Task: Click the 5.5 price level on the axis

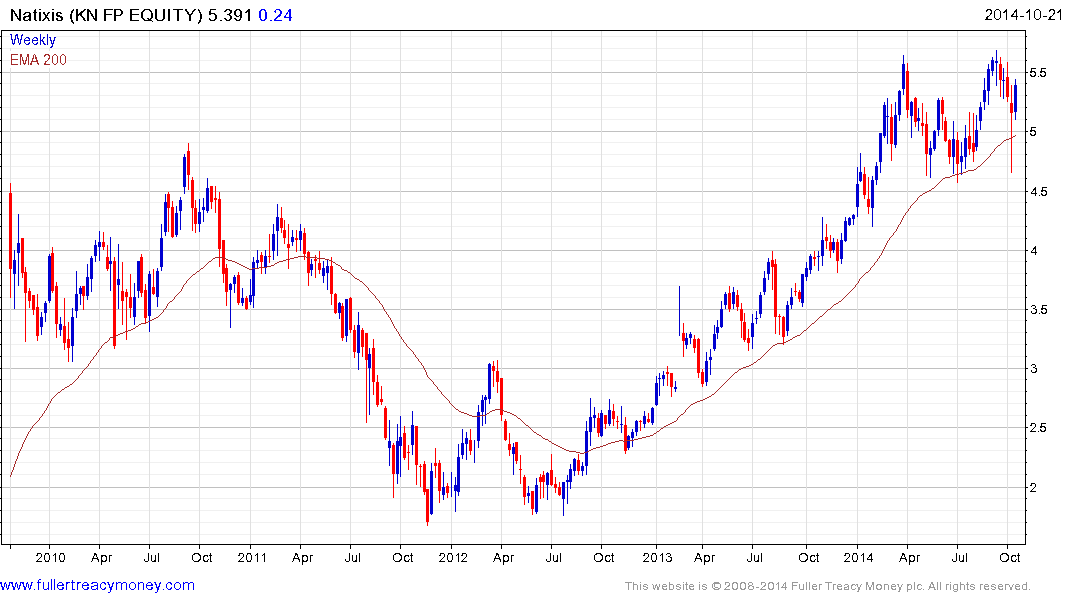Action: tap(1040, 73)
